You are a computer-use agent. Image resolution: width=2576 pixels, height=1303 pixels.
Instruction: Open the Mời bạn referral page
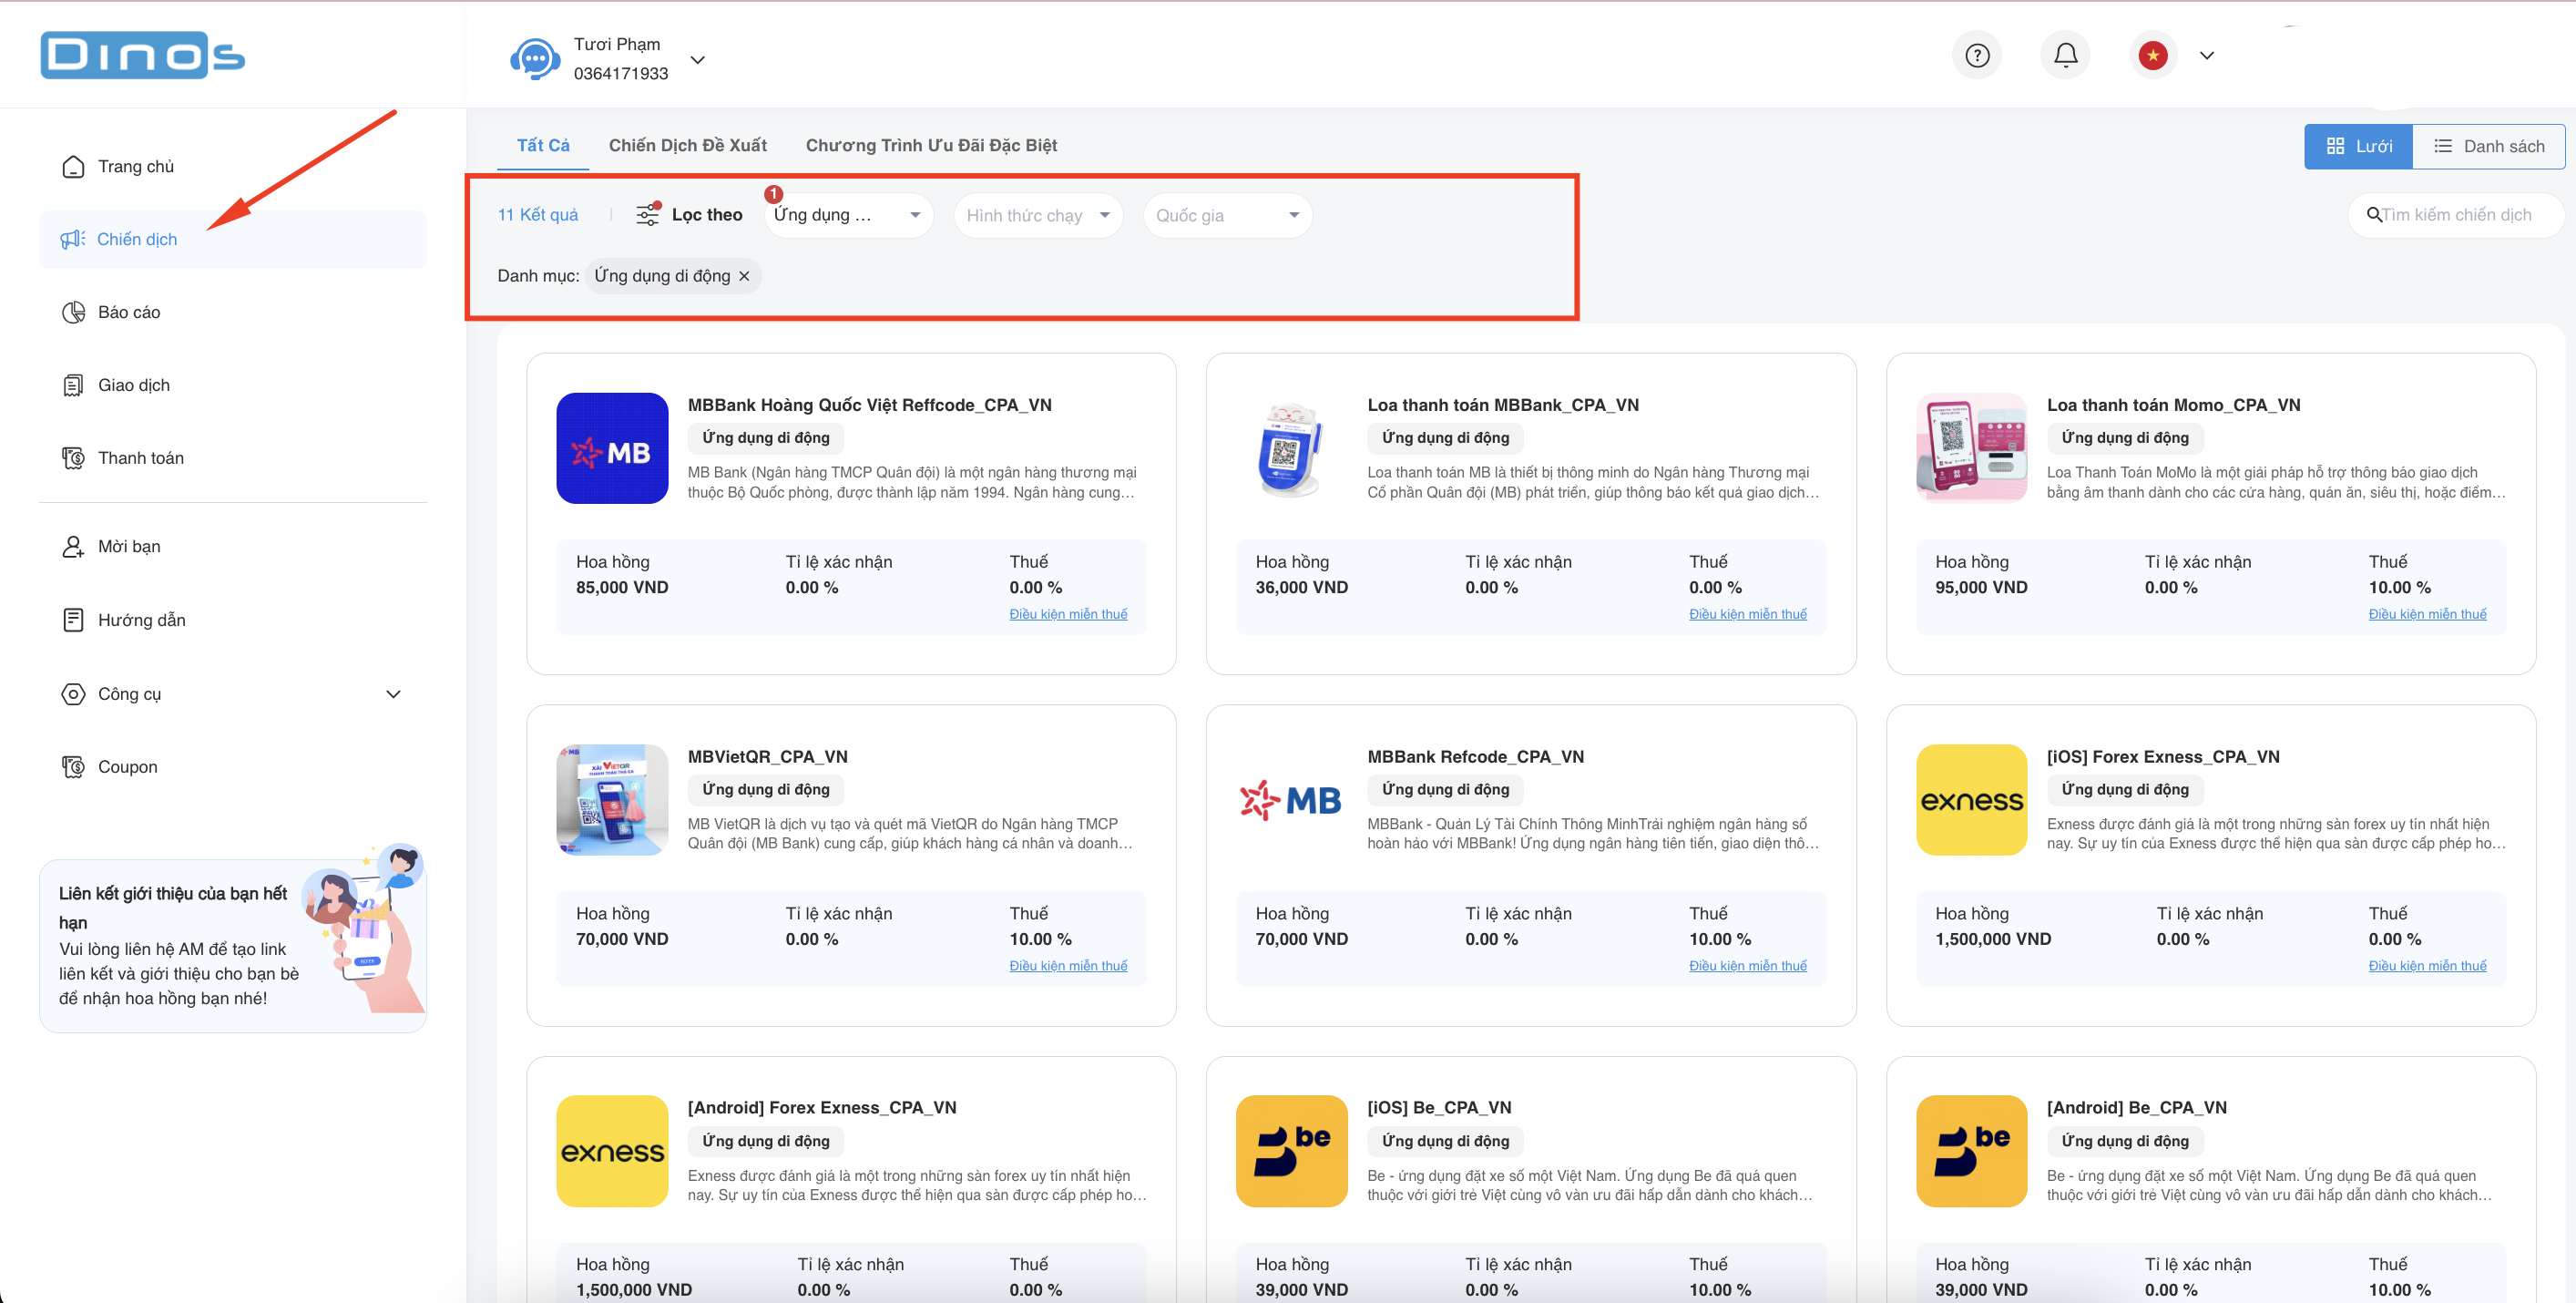coord(129,546)
